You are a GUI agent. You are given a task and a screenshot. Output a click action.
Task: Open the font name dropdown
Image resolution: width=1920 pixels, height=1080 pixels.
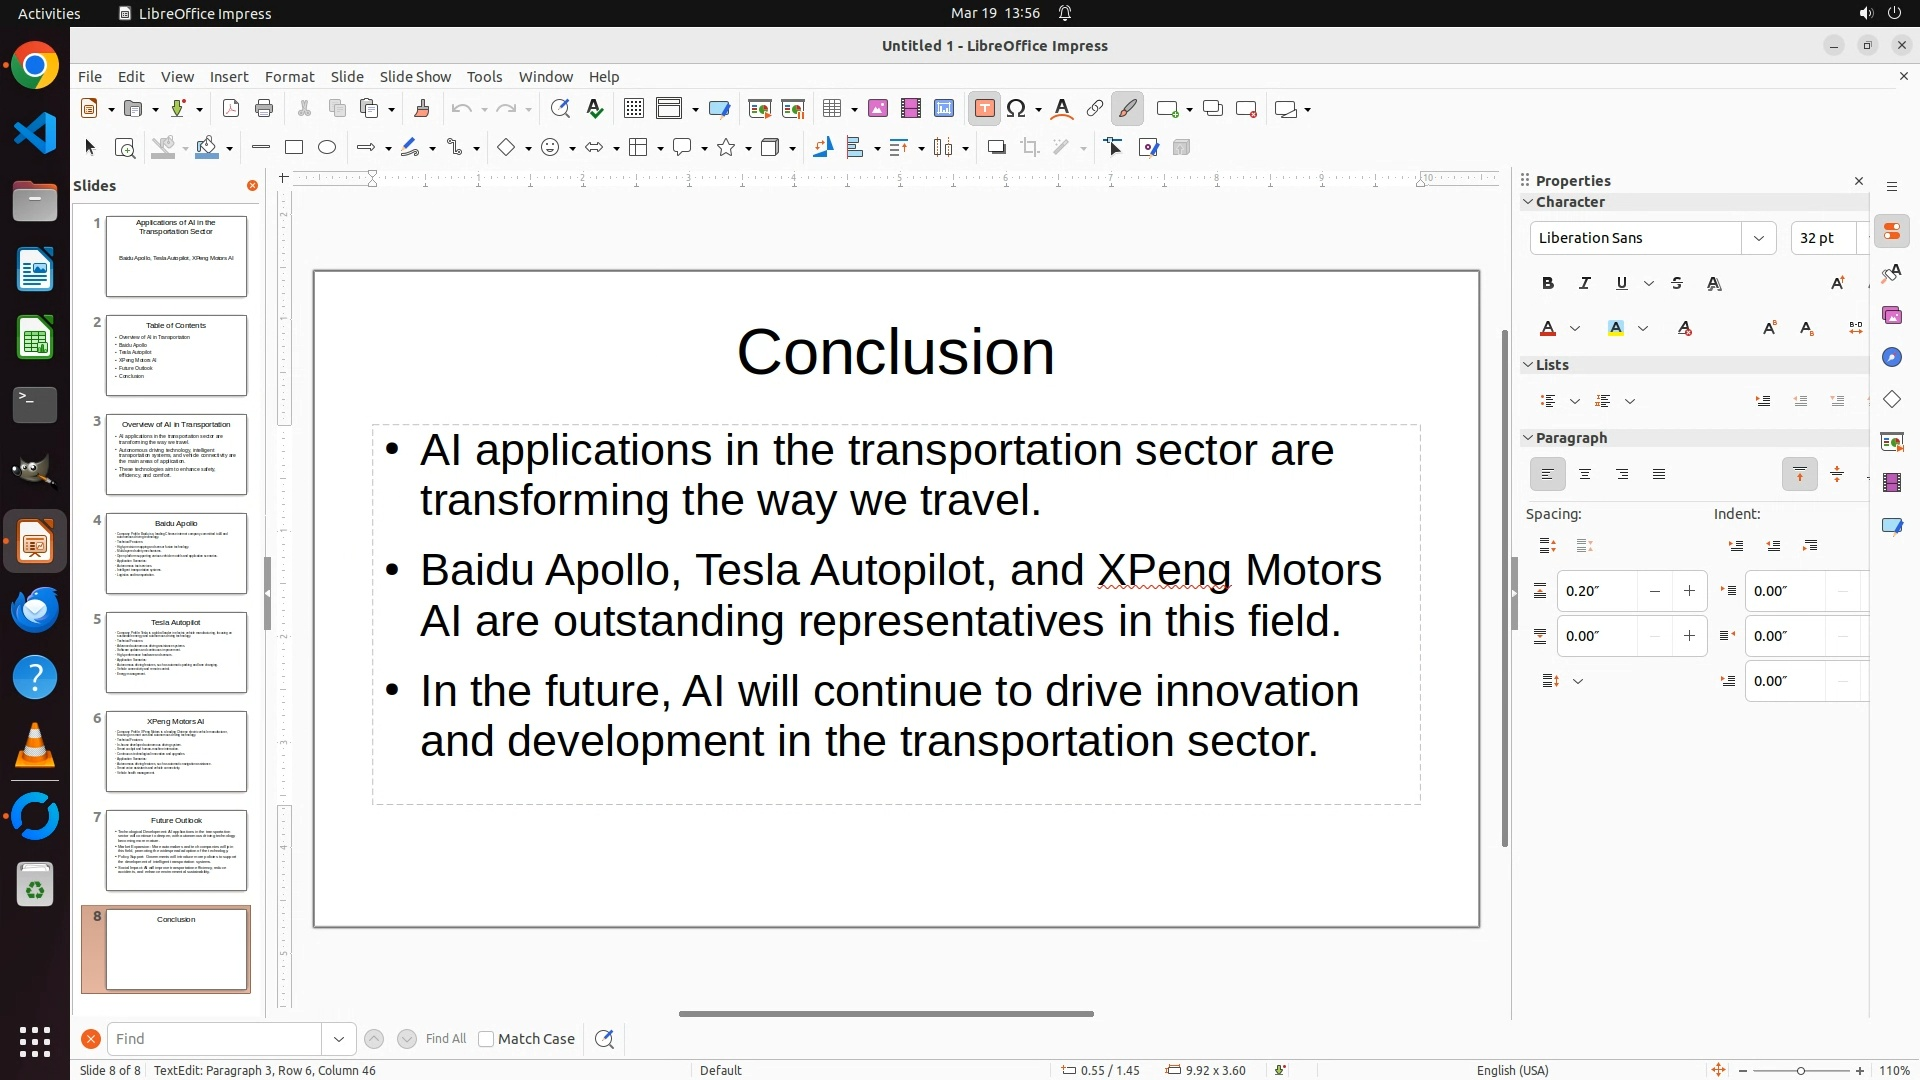(1758, 238)
